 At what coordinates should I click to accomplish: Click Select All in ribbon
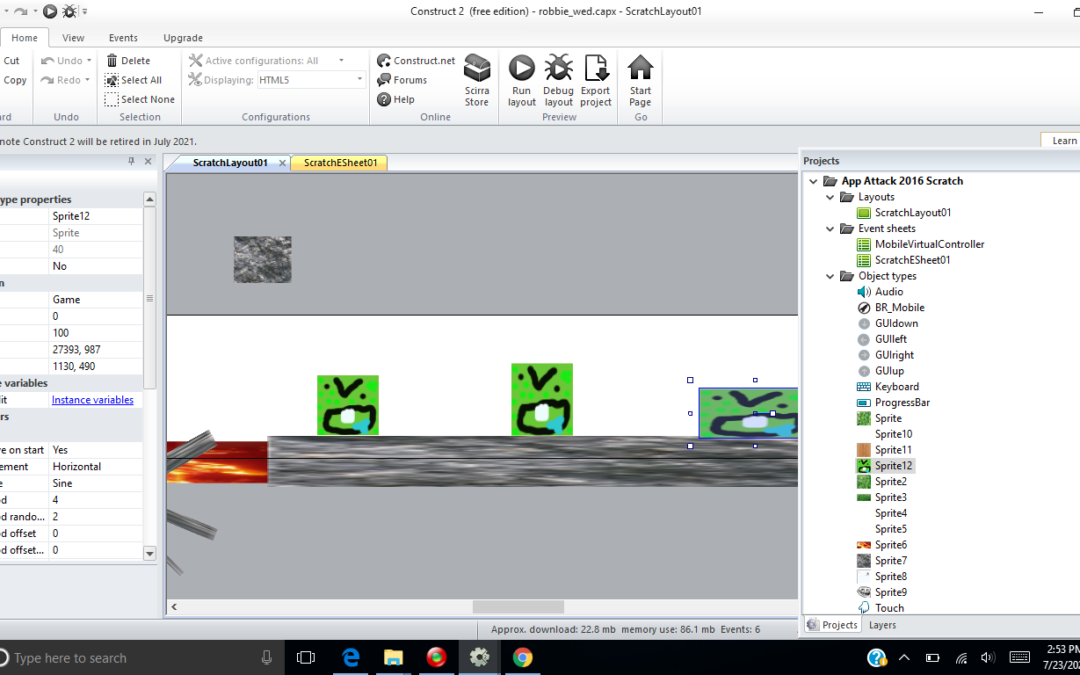[x=134, y=80]
